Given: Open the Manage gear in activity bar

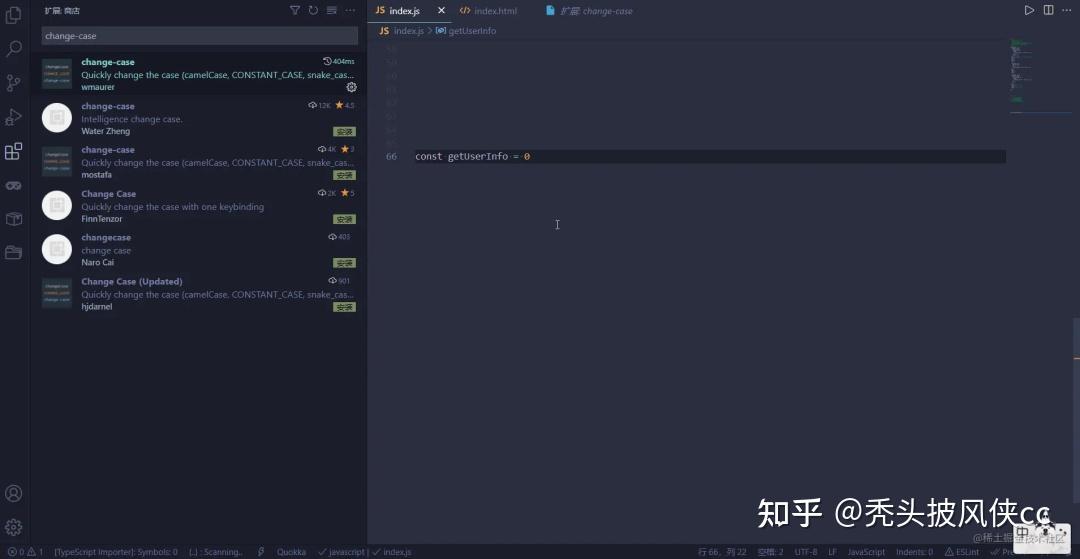Looking at the screenshot, I should tap(13, 527).
